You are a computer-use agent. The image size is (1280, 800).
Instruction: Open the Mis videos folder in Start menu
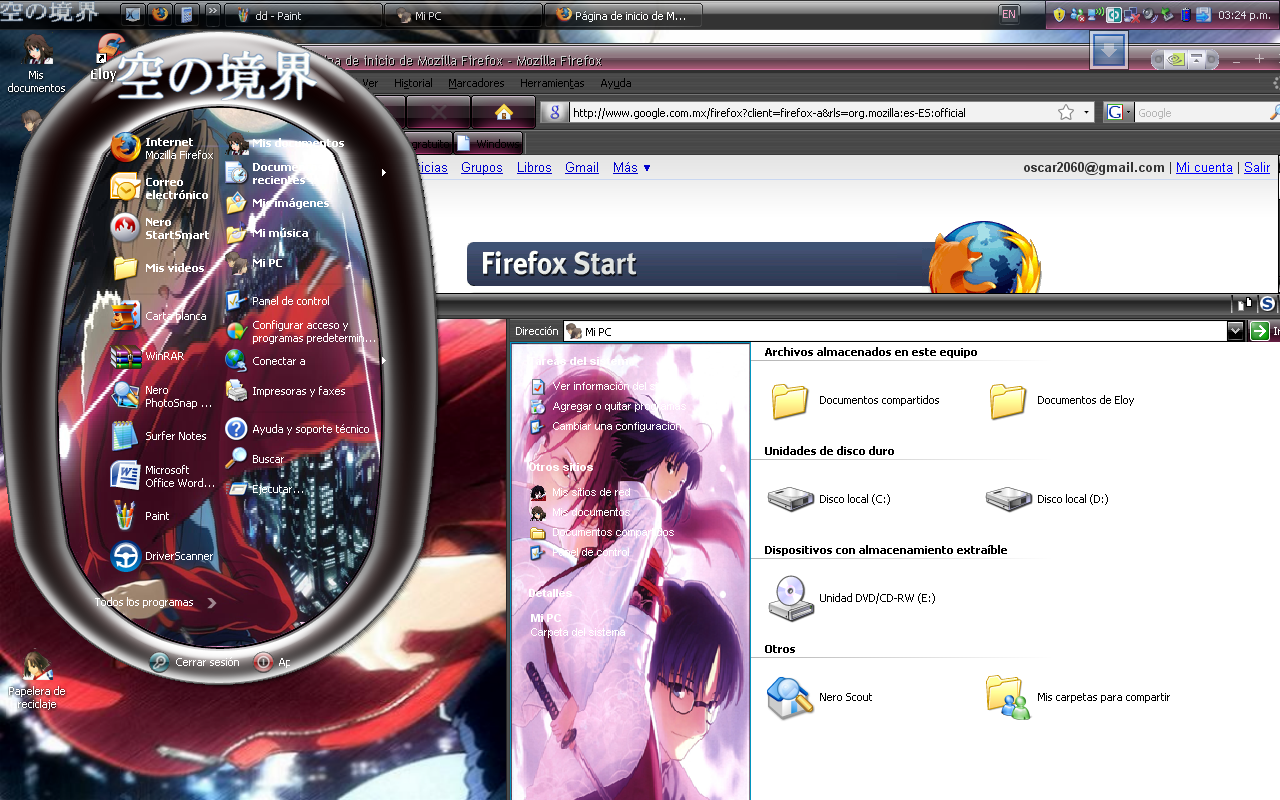pos(158,268)
